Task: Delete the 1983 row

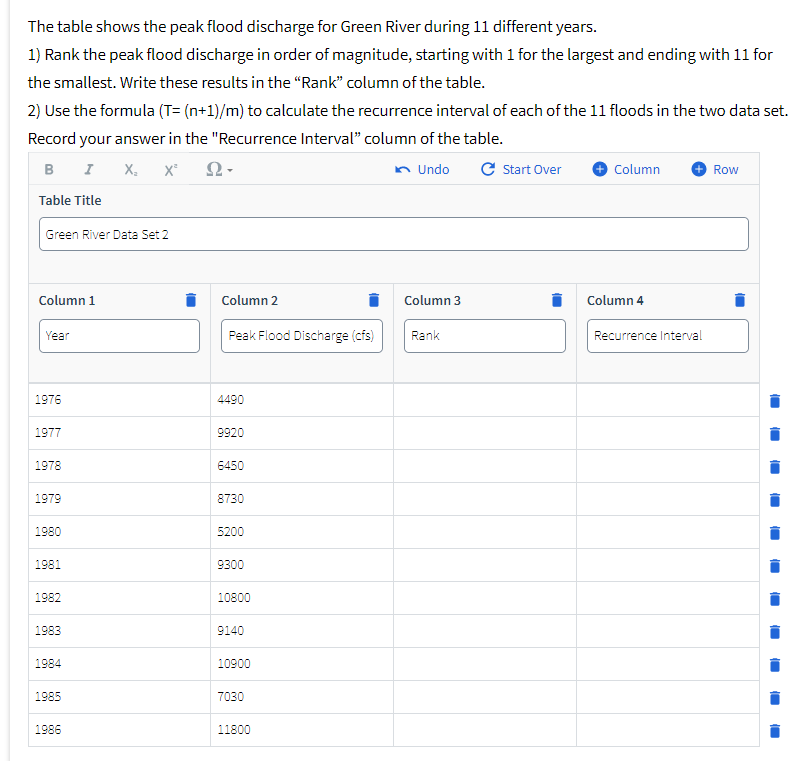Action: [775, 631]
